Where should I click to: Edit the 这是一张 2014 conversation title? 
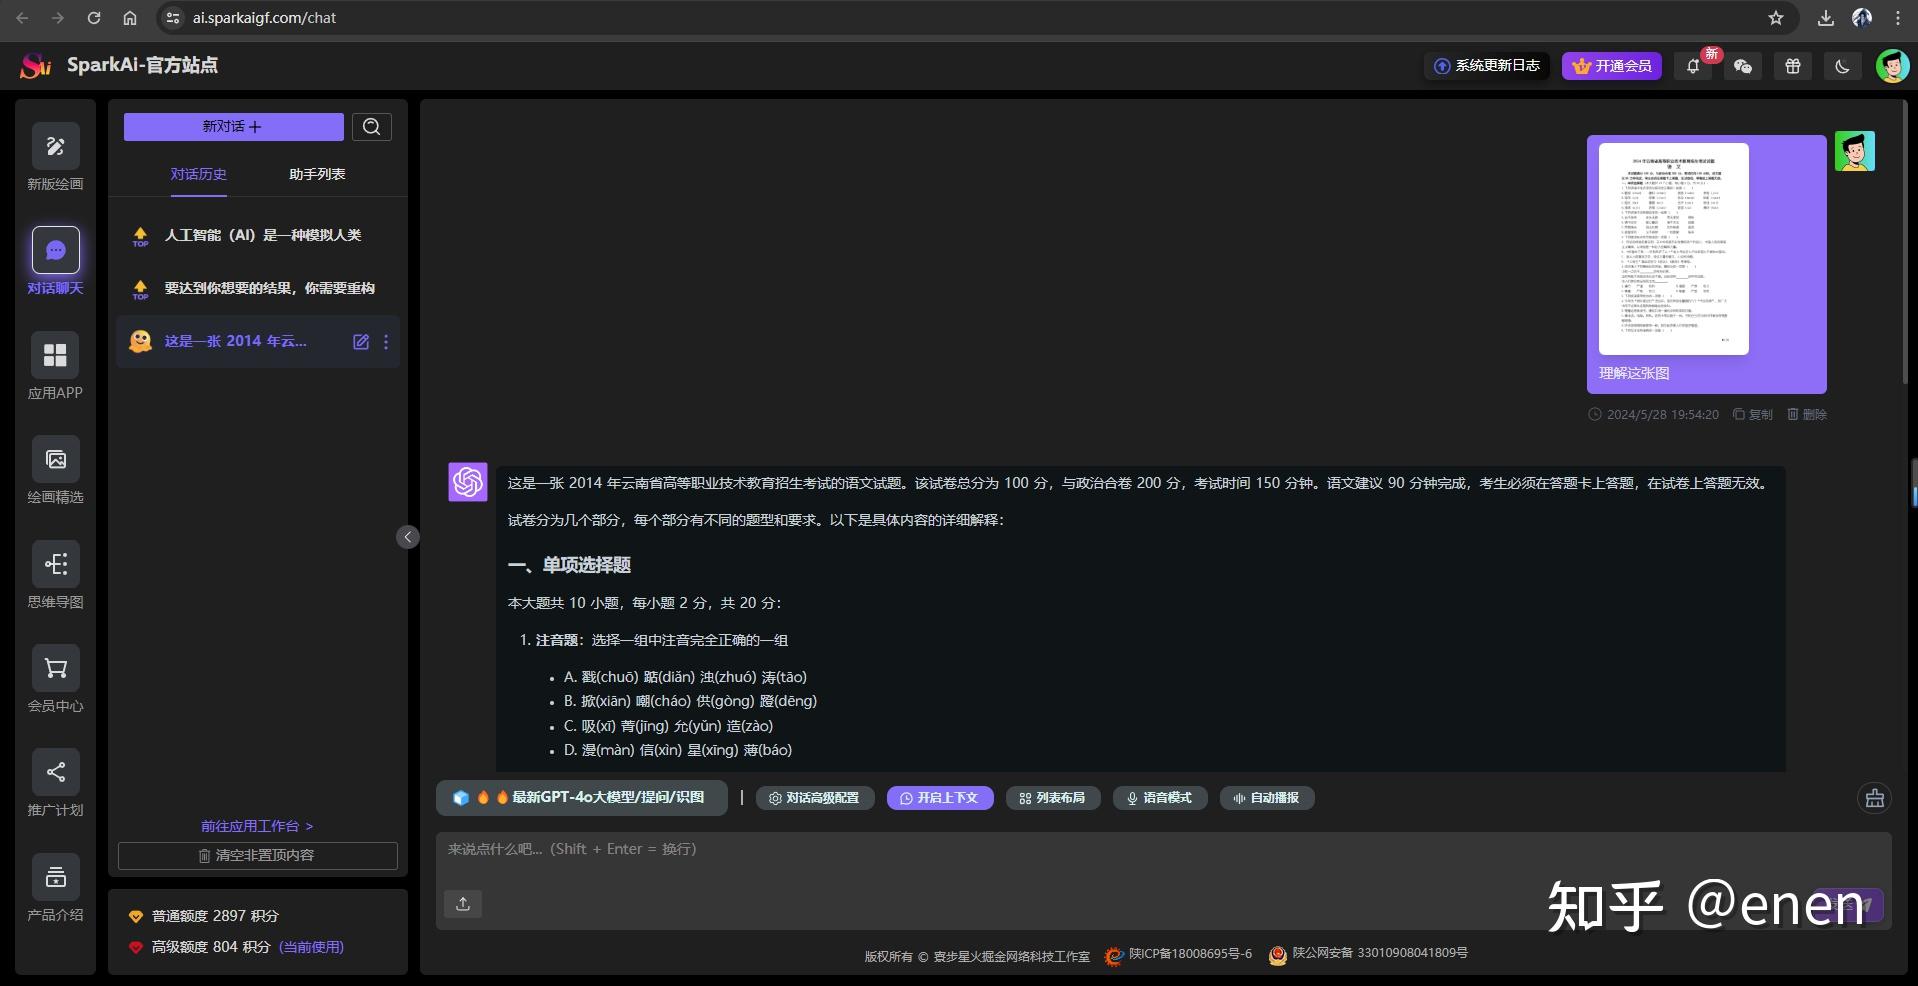tap(361, 342)
